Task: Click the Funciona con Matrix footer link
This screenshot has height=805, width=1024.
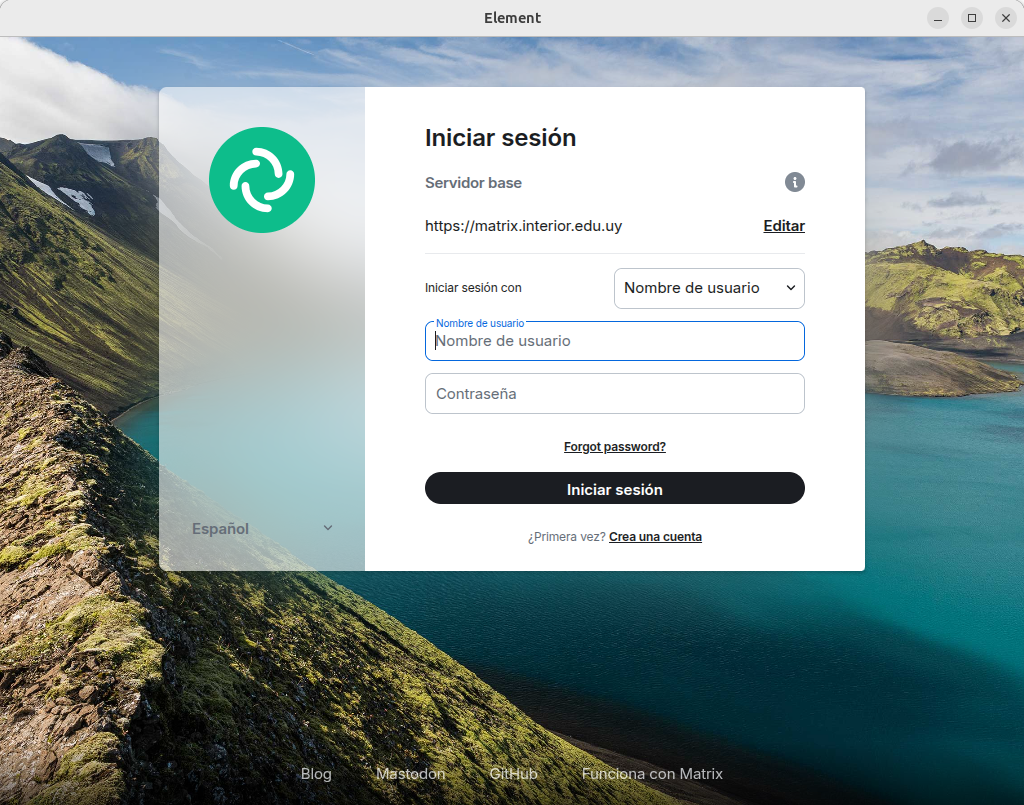Action: [x=652, y=774]
